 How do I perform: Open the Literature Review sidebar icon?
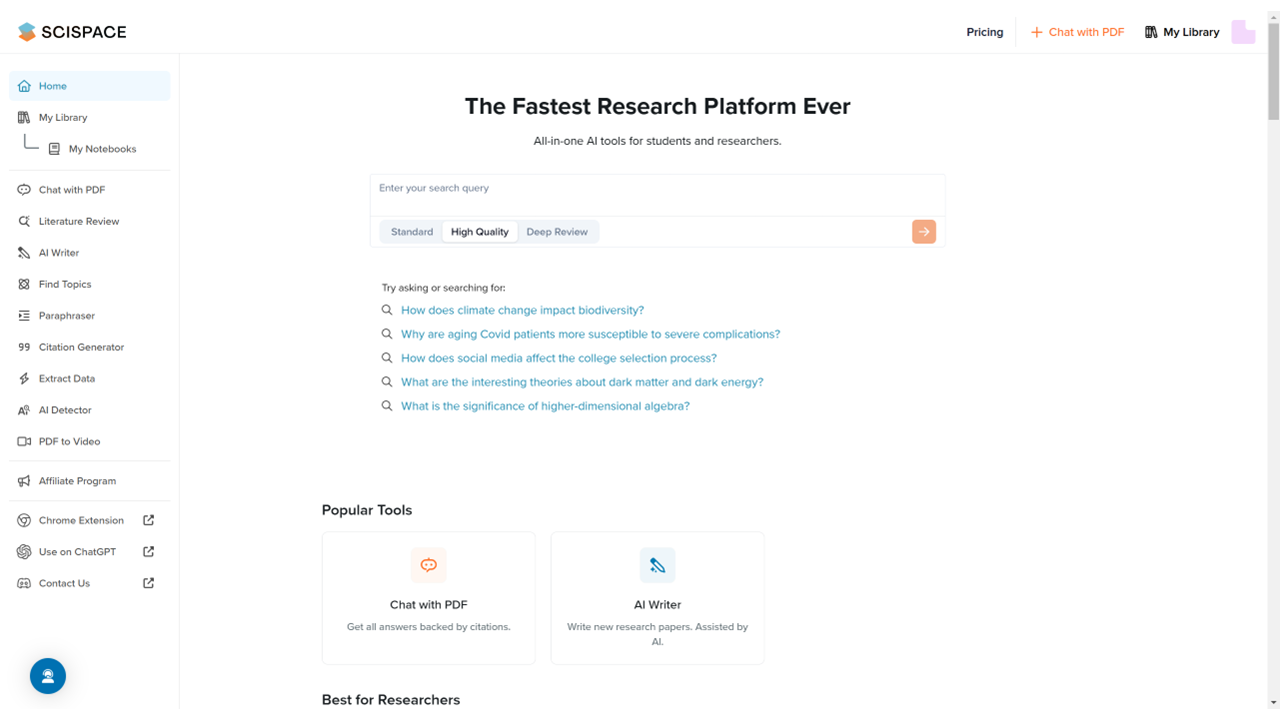(x=24, y=221)
